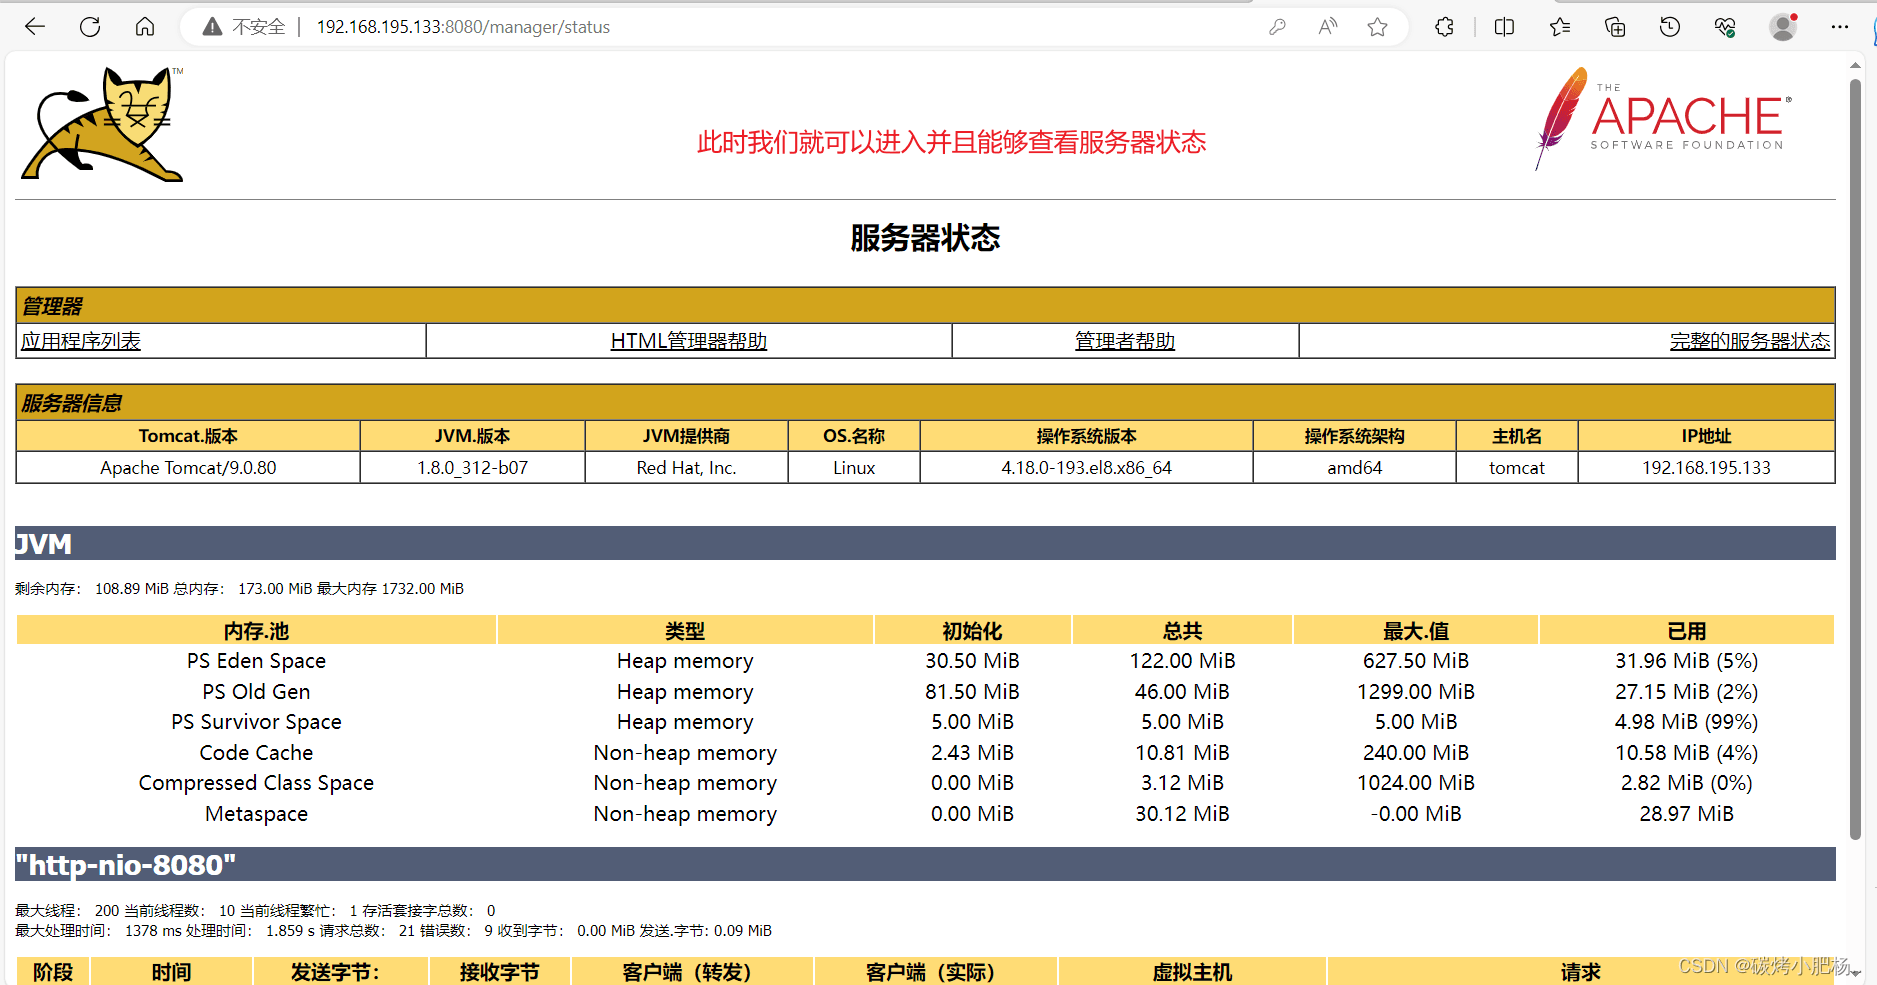1877x985 pixels.
Task: Click the 客户端（转发） column header
Action: [x=692, y=972]
